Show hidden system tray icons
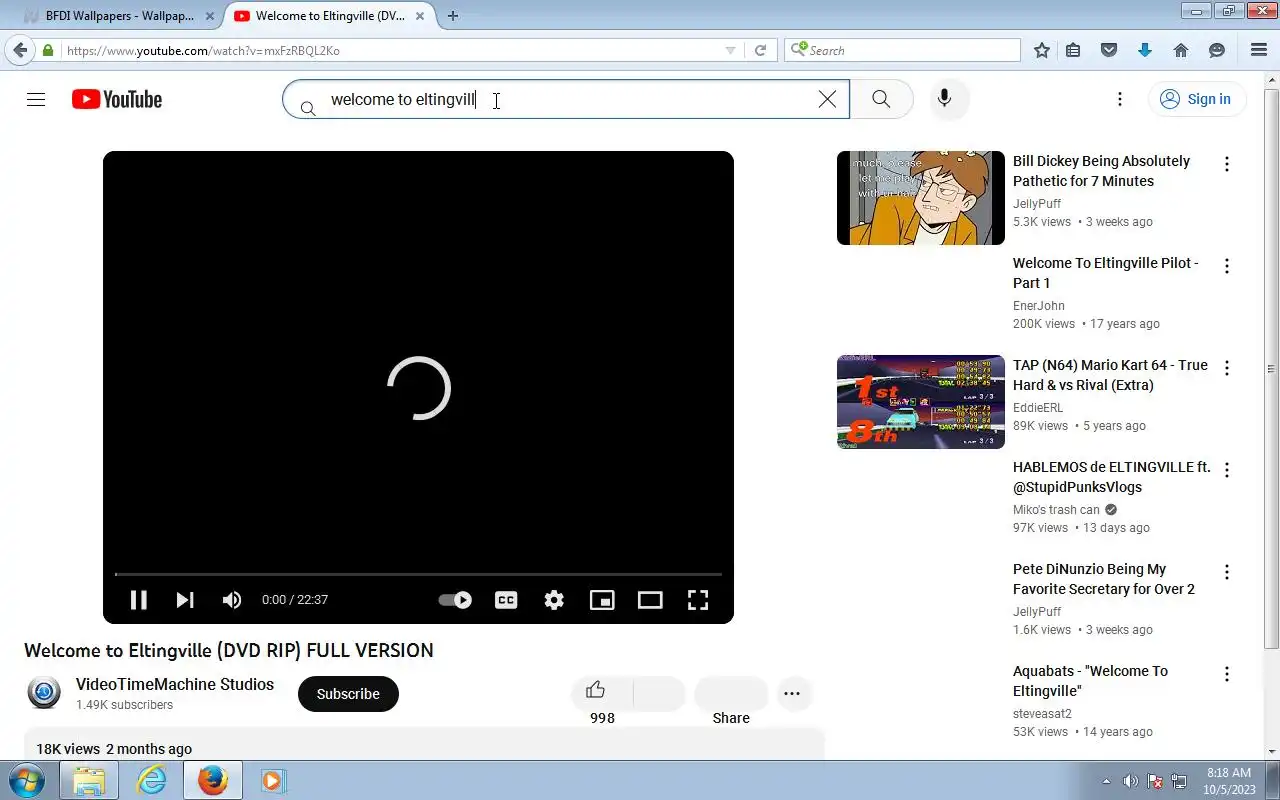The height and width of the screenshot is (800, 1280). click(x=1106, y=781)
